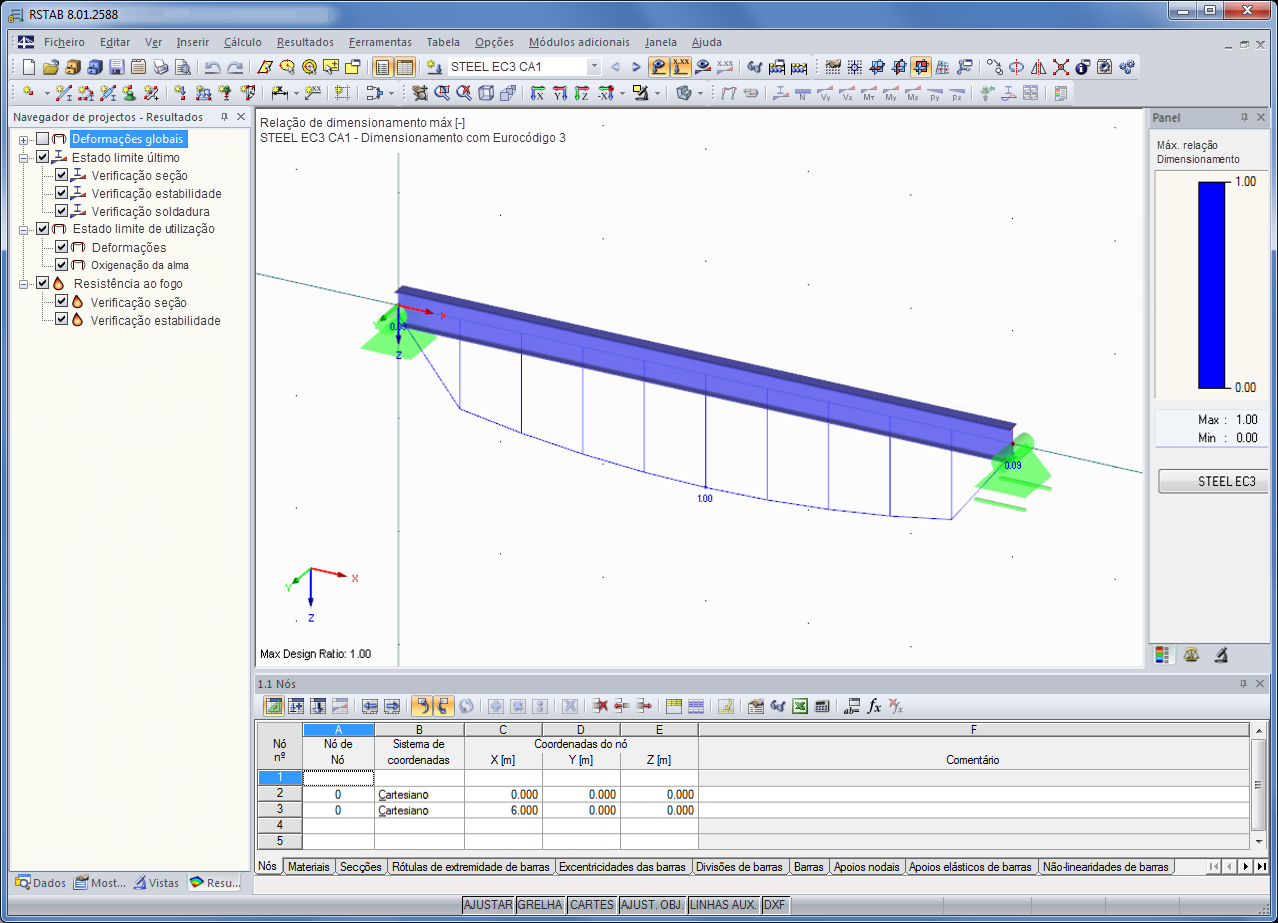The image size is (1278, 923).
Task: Click the STEEL EC3 module icon in the toolbar
Action: (x=1128, y=67)
